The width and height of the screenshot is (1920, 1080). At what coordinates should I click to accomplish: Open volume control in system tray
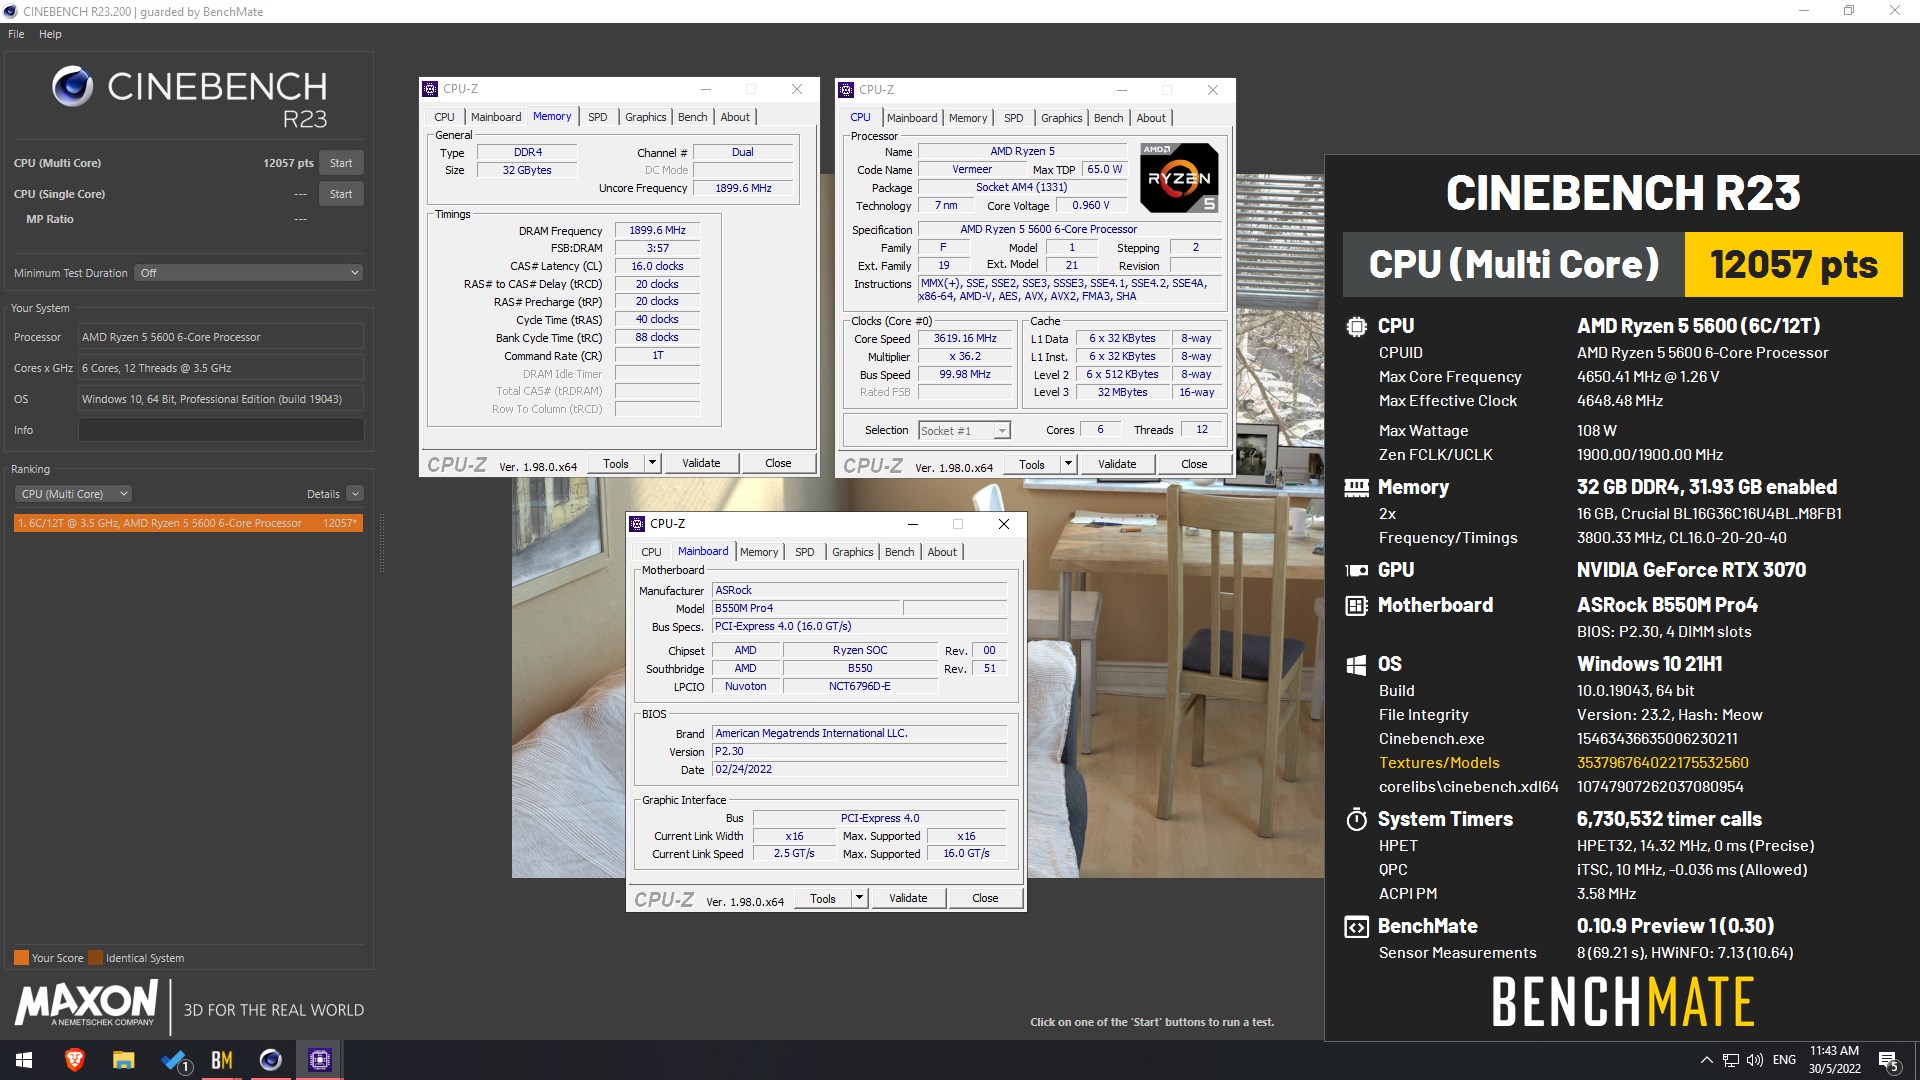tap(1754, 1060)
